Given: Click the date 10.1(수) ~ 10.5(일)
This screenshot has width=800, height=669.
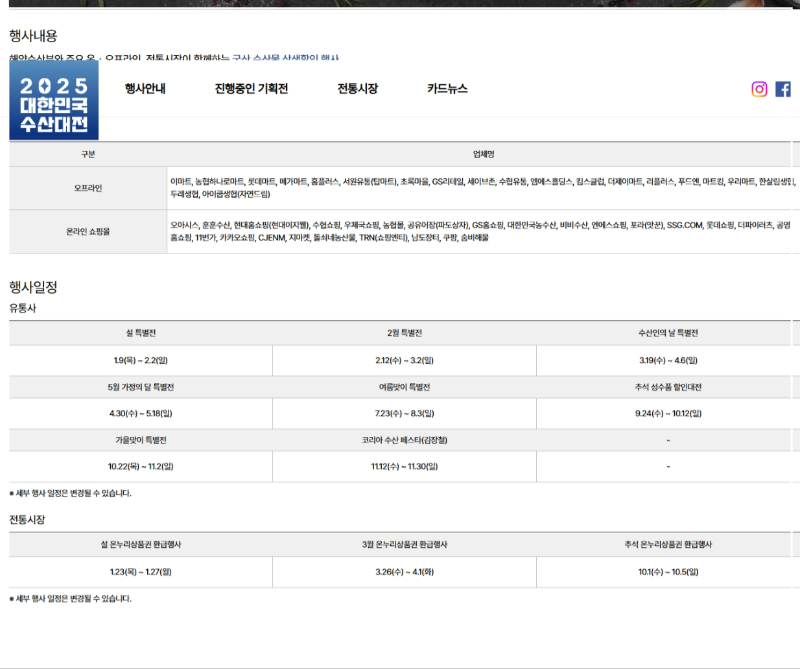Looking at the screenshot, I should point(668,572).
